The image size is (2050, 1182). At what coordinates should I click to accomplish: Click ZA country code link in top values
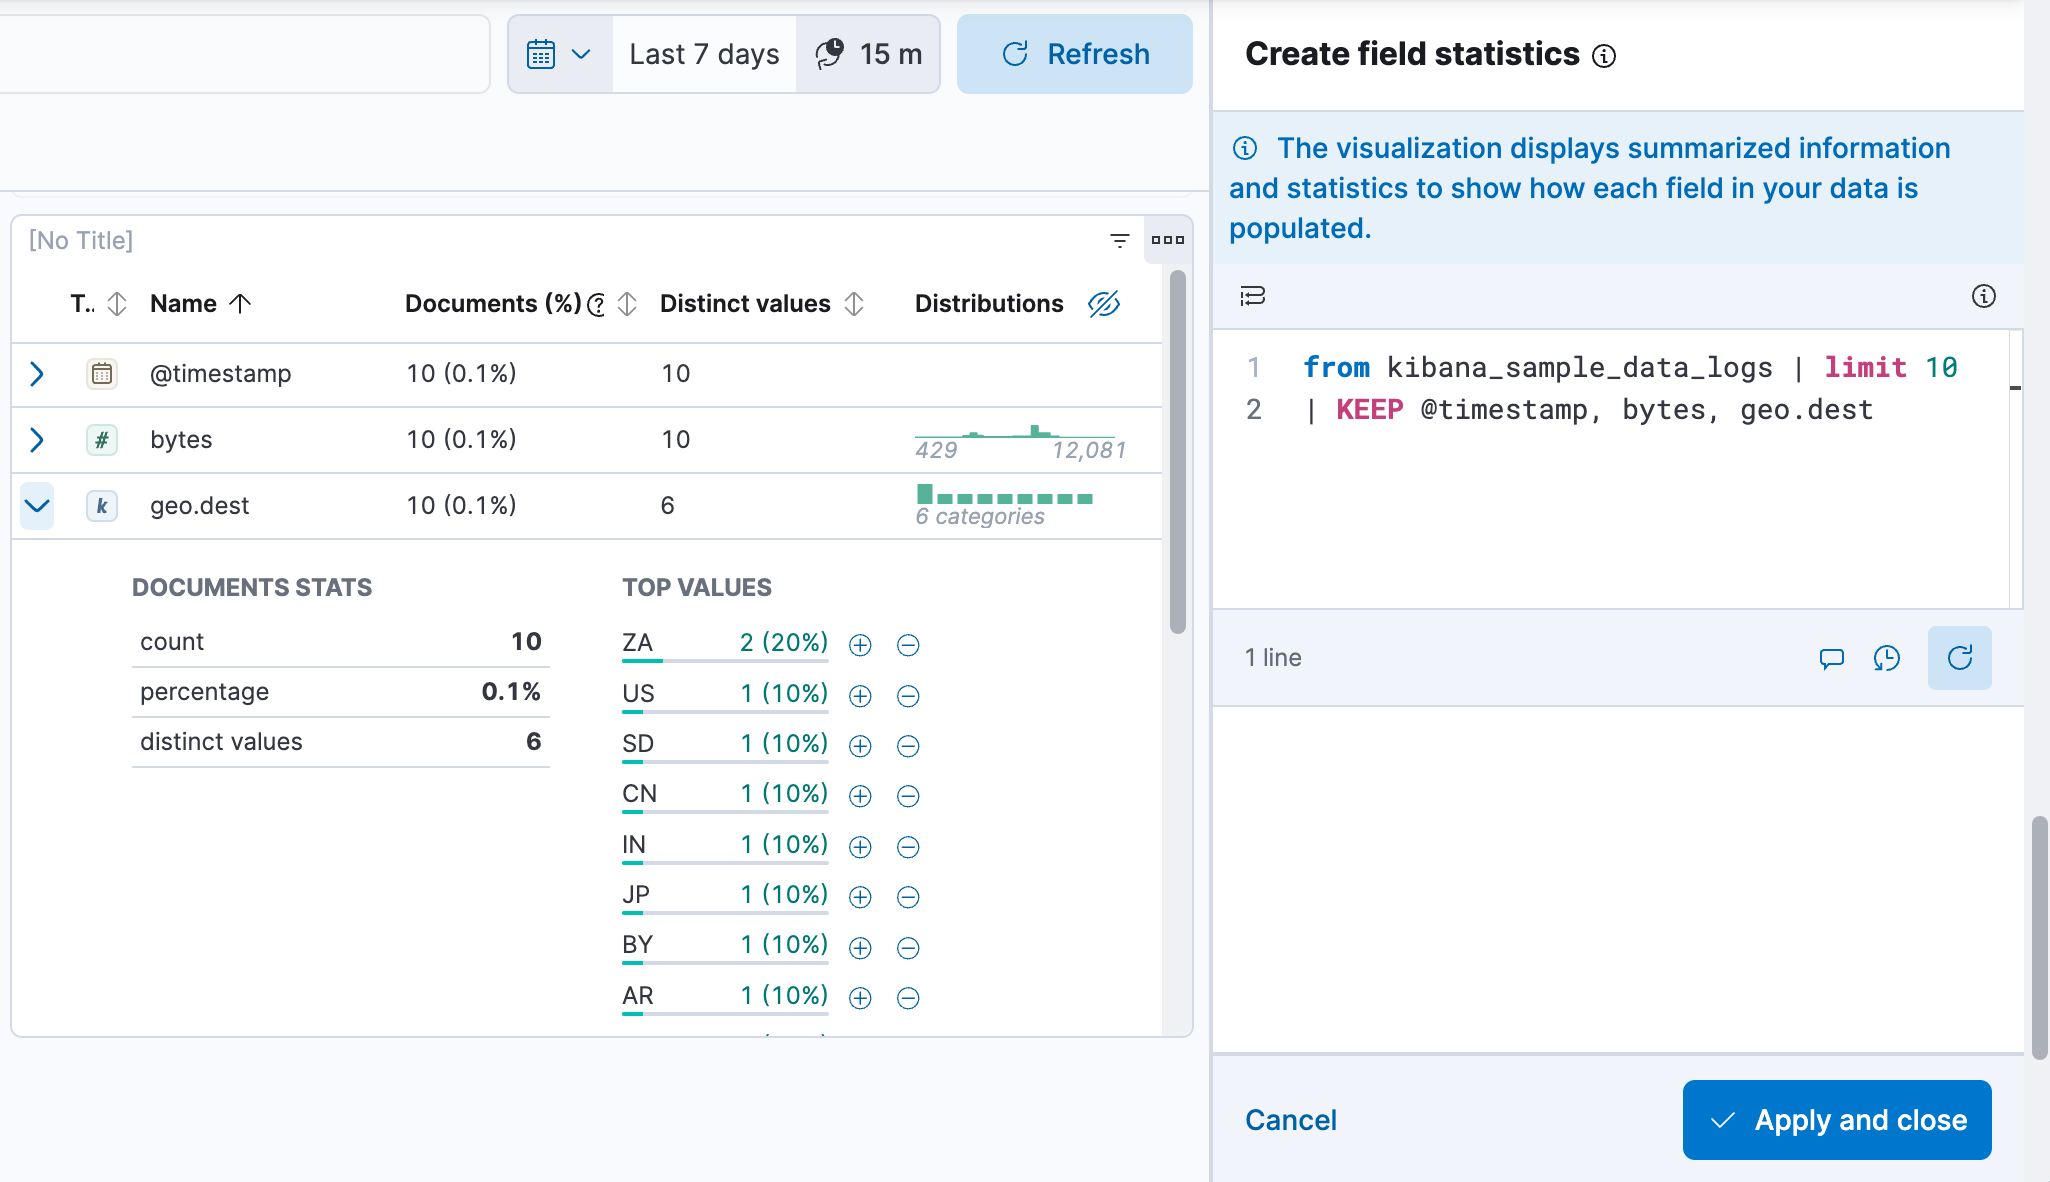pyautogui.click(x=636, y=643)
